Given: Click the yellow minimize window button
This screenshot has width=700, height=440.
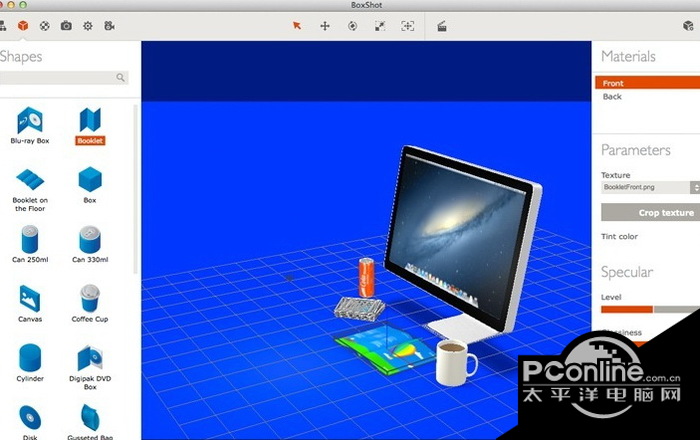Looking at the screenshot, I should click(11, 5).
